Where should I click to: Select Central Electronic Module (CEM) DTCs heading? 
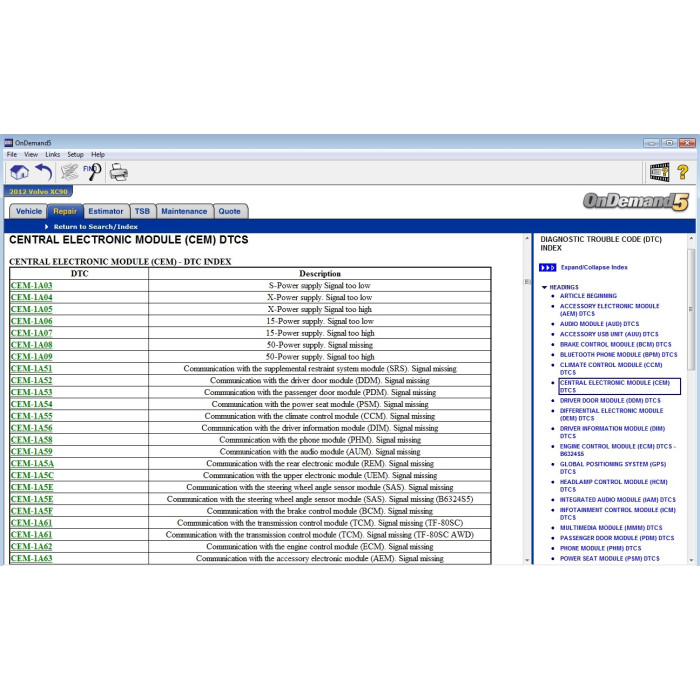pos(619,386)
